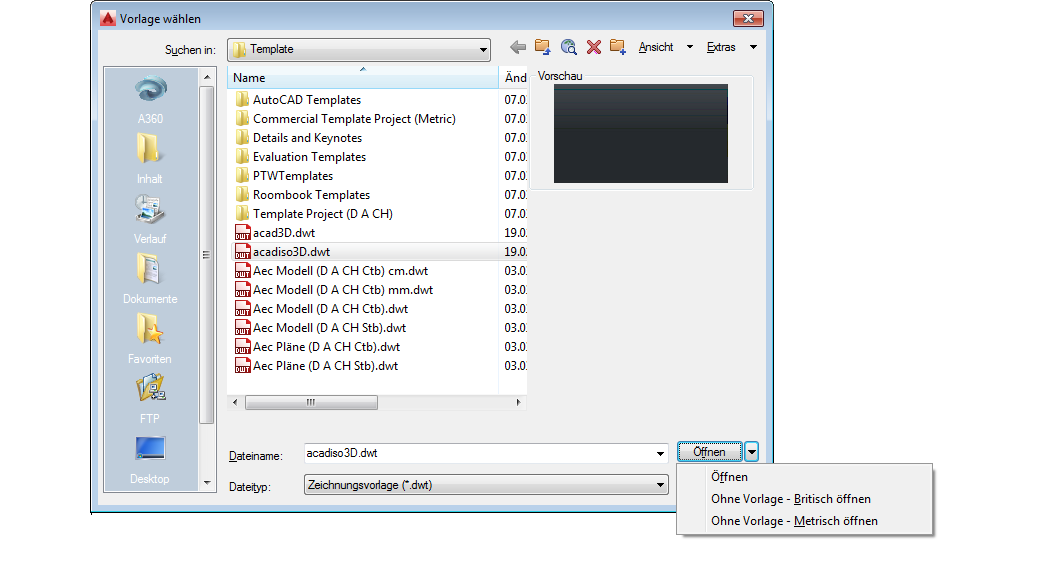Click the horizontal scrollbar thumb in file list
This screenshot has height=567, width=1061.
pos(311,403)
